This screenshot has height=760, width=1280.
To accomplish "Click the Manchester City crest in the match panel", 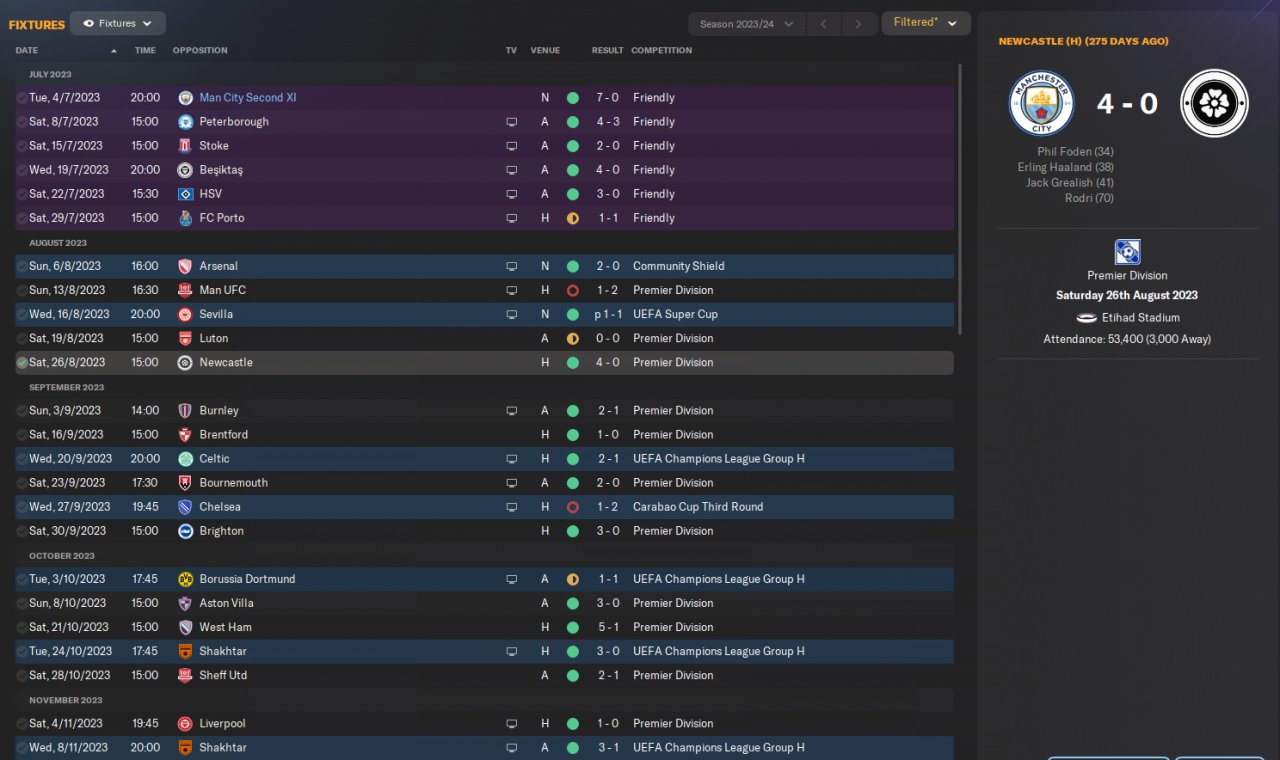I will [x=1041, y=103].
